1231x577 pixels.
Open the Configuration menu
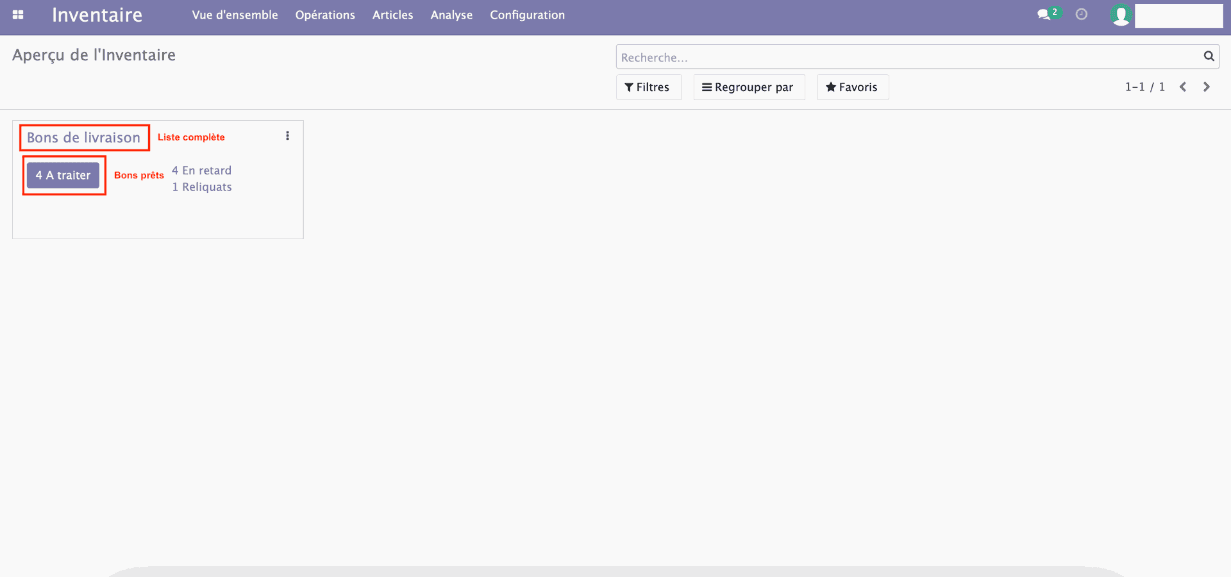[x=527, y=15]
